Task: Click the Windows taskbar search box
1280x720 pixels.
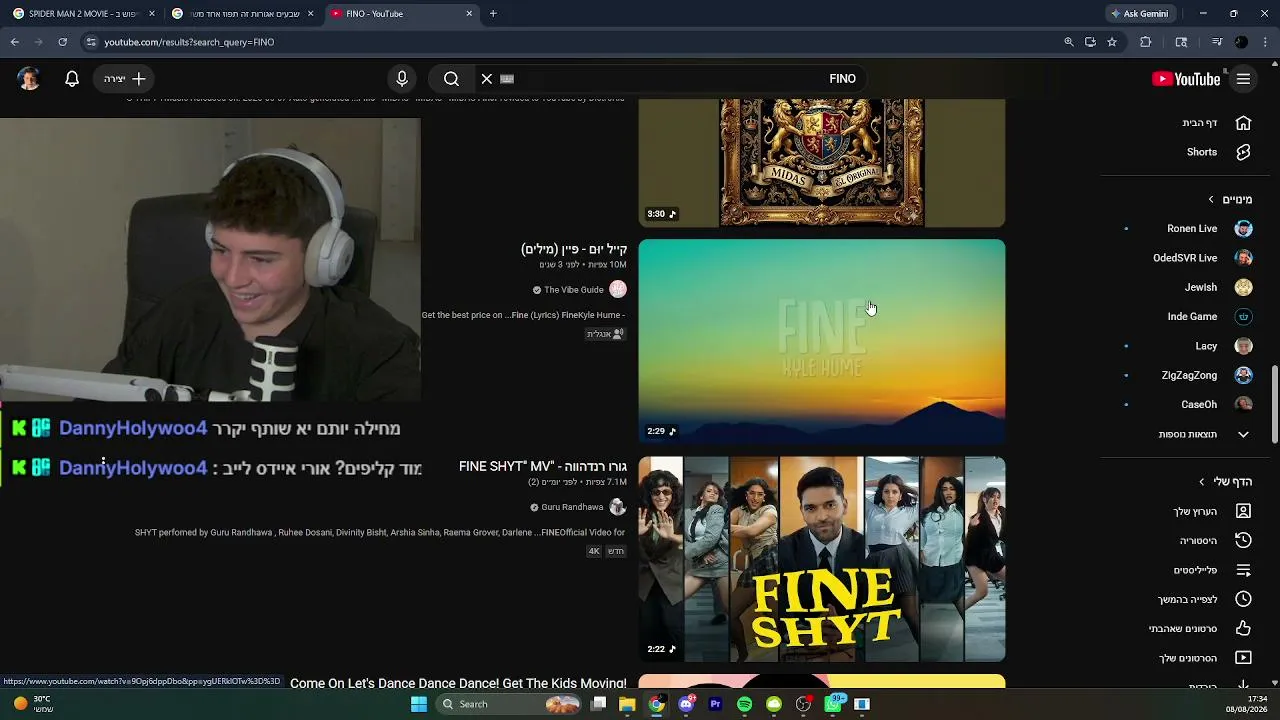Action: click(510, 704)
